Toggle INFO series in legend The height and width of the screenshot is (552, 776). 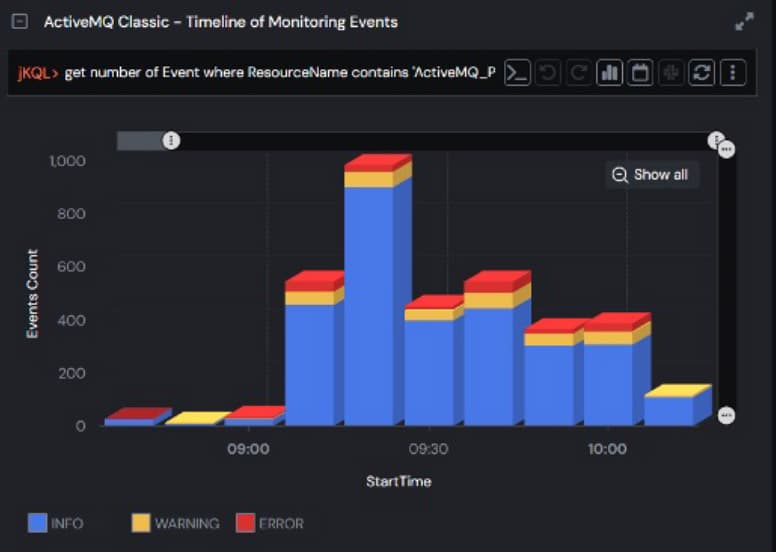click(x=56, y=523)
